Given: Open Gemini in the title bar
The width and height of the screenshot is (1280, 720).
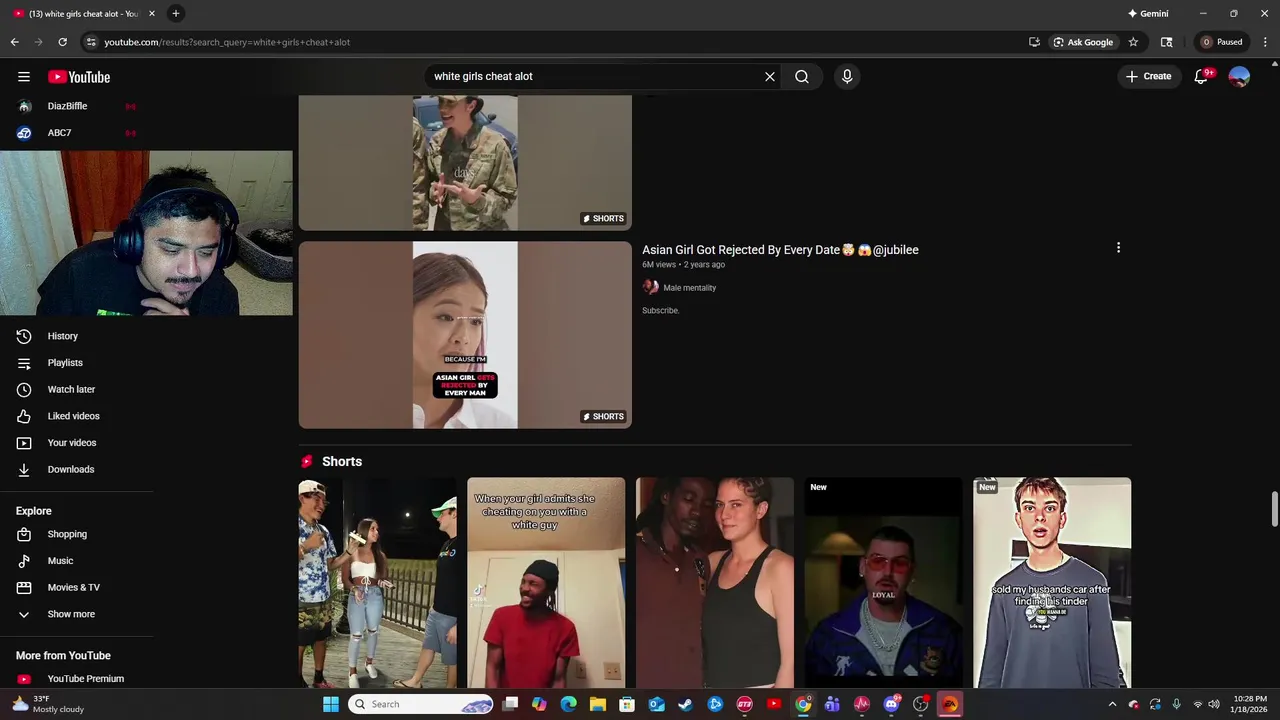Looking at the screenshot, I should [1148, 13].
